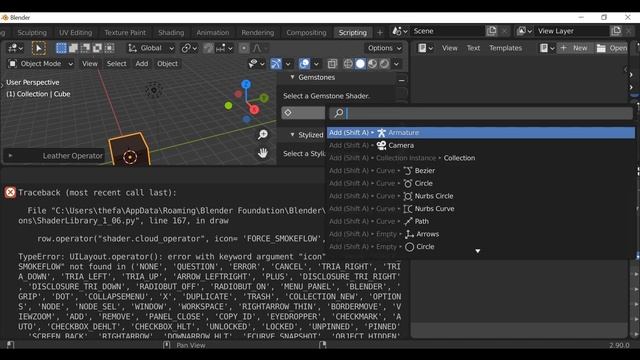
Task: Toggle Show Overlays button
Action: click(x=304, y=64)
